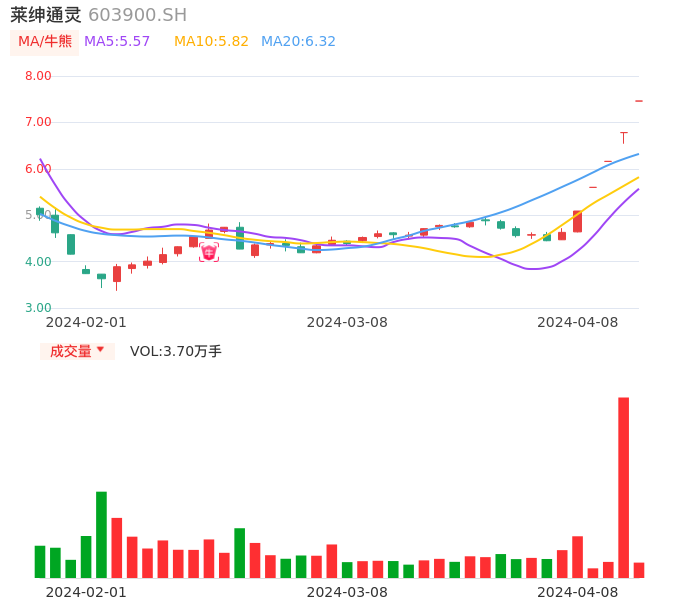Click the red T-shaped candlestick near 6.70
The image size is (686, 606).
pos(624,138)
